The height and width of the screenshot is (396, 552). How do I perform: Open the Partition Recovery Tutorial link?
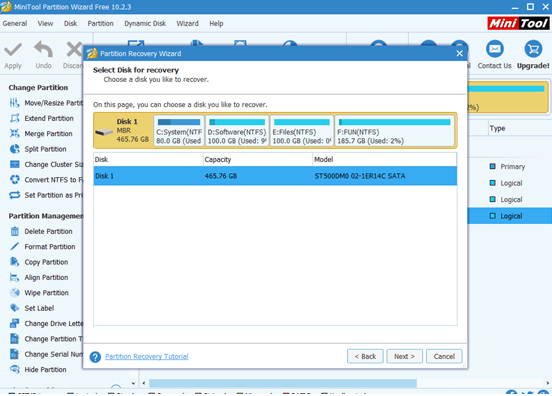point(147,357)
